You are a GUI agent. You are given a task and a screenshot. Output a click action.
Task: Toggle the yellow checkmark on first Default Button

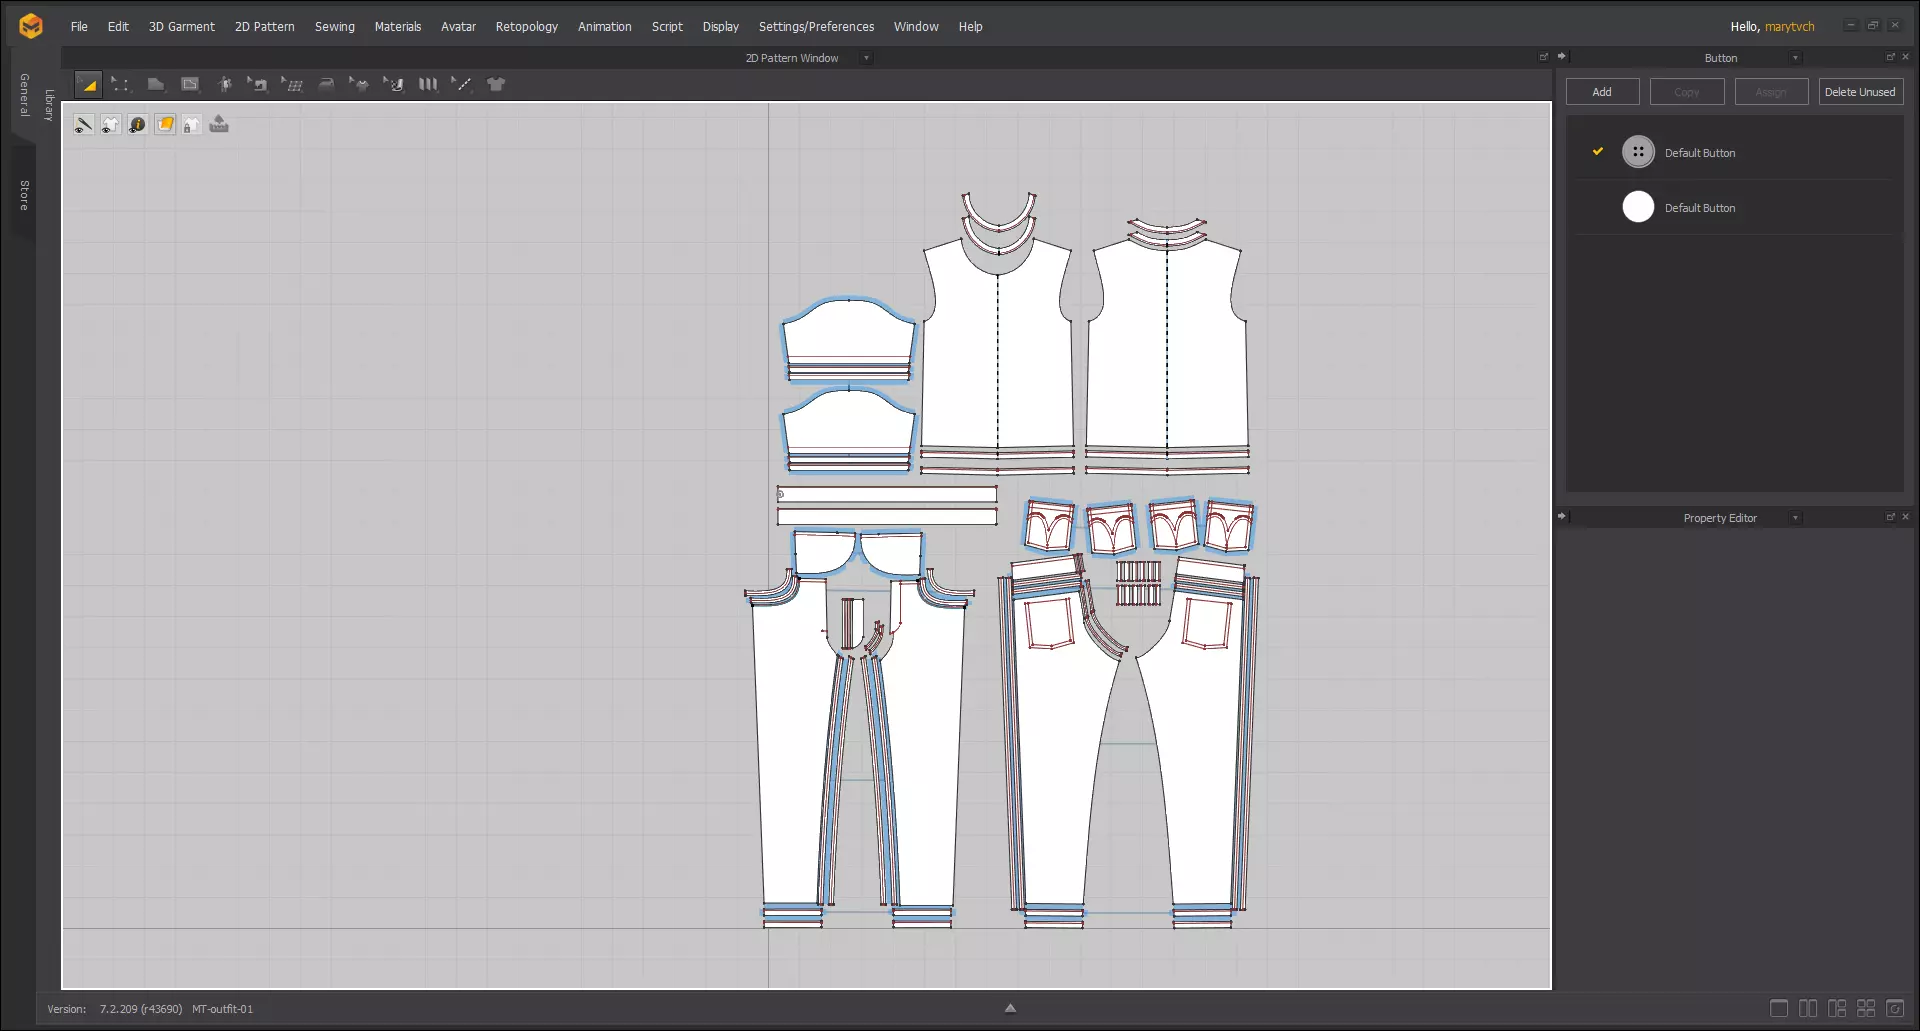click(x=1598, y=152)
